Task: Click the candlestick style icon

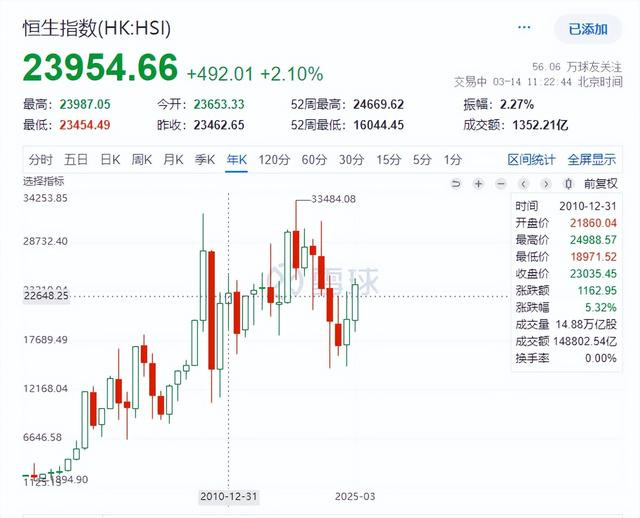Action: click(x=568, y=184)
